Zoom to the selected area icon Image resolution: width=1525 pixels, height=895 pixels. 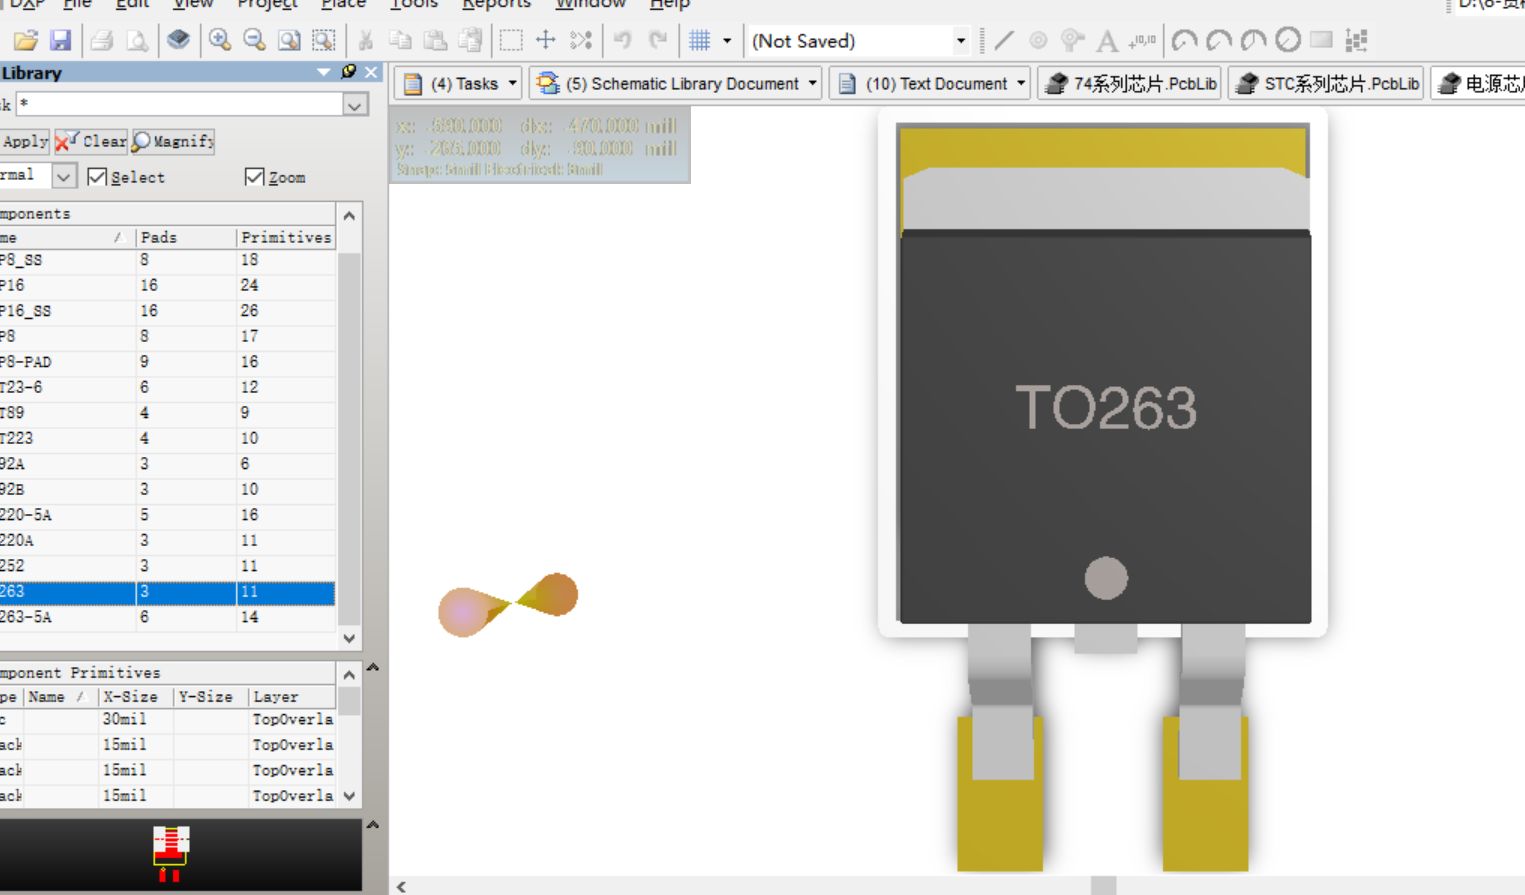[324, 40]
